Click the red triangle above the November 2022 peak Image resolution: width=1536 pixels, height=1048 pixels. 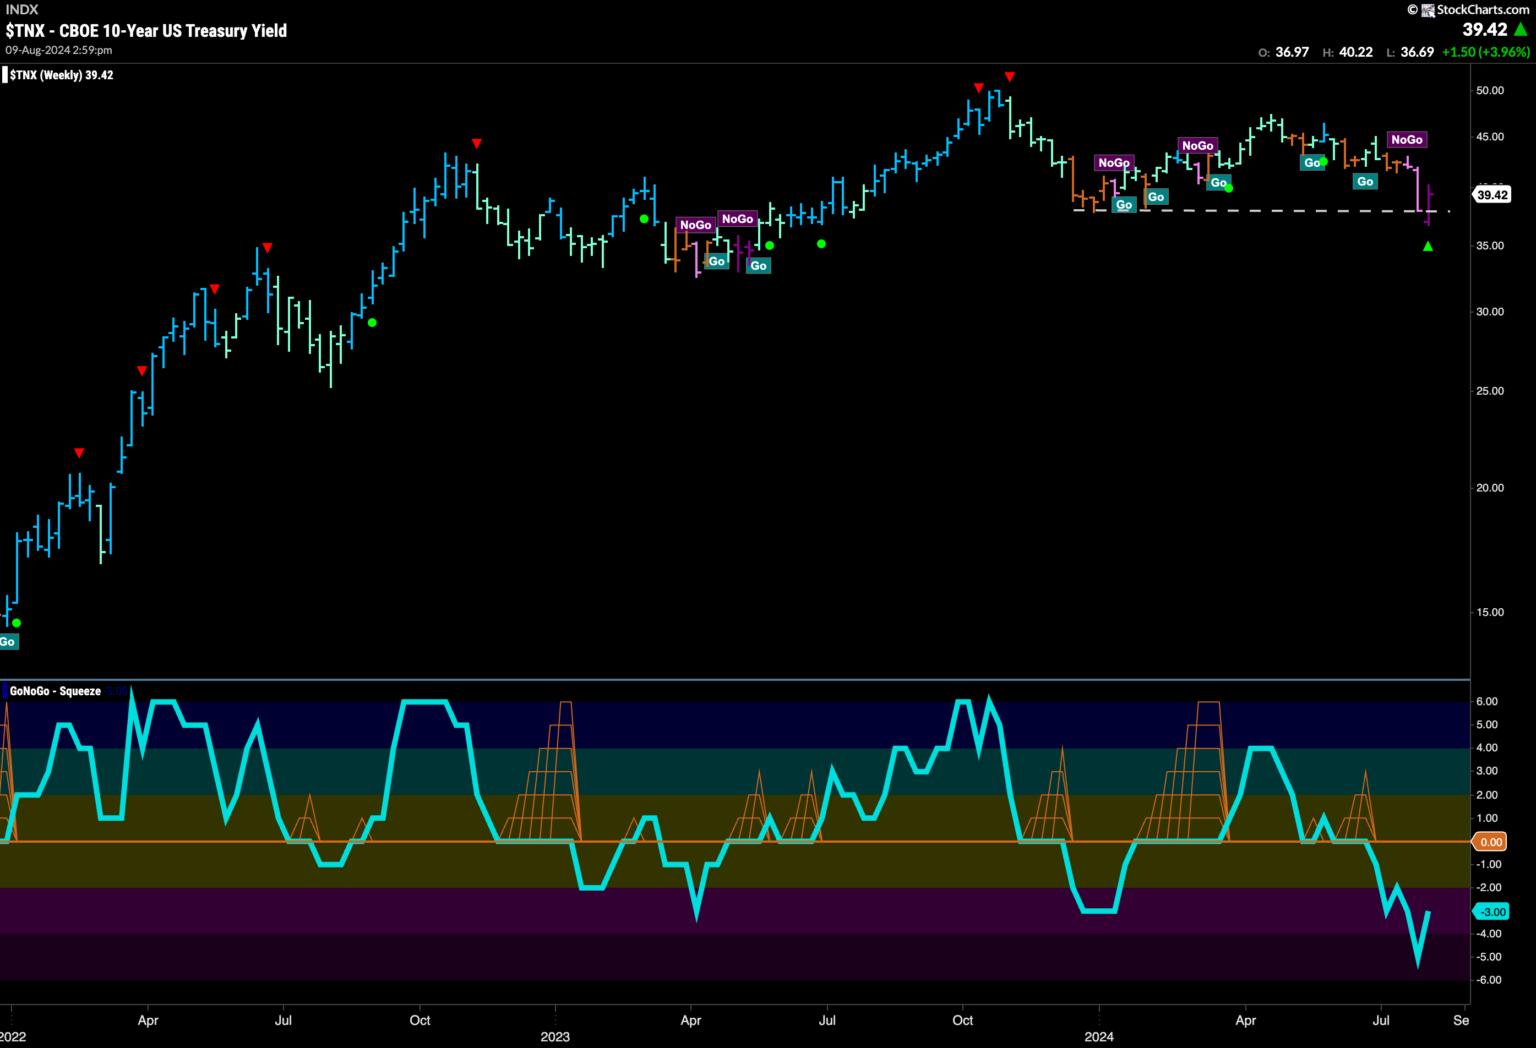pos(476,143)
